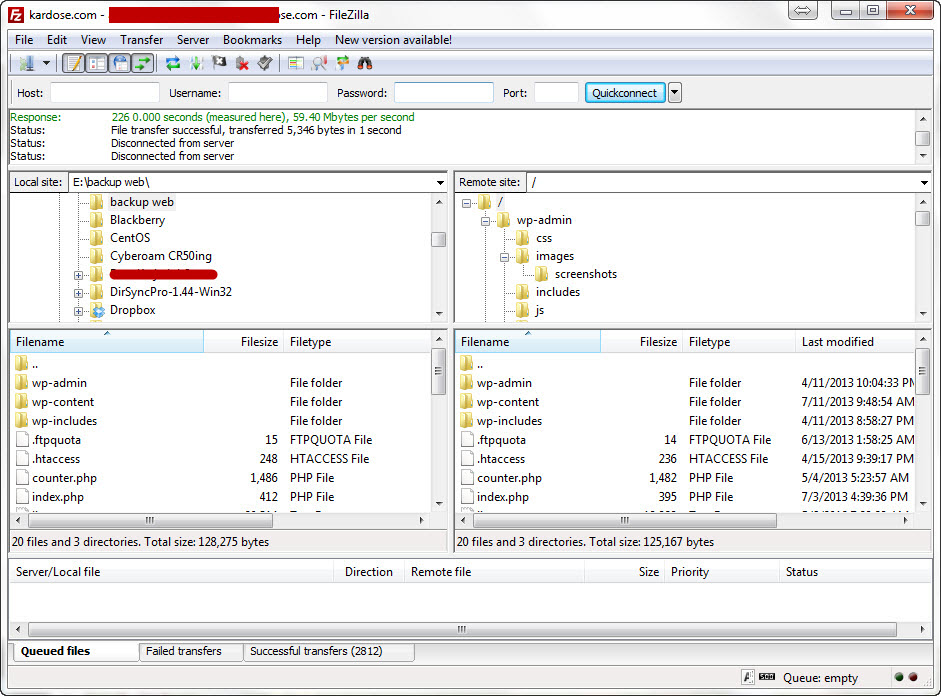Select Cyberoam CR50ing folder
Screen dimensions: 941x696
click(x=160, y=256)
